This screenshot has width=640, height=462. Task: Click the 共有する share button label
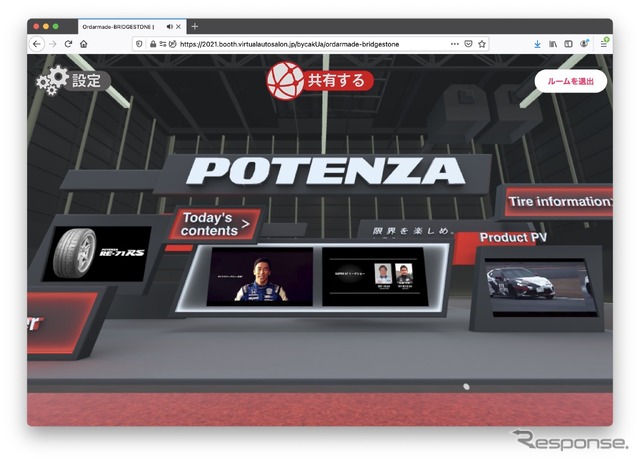click(336, 80)
